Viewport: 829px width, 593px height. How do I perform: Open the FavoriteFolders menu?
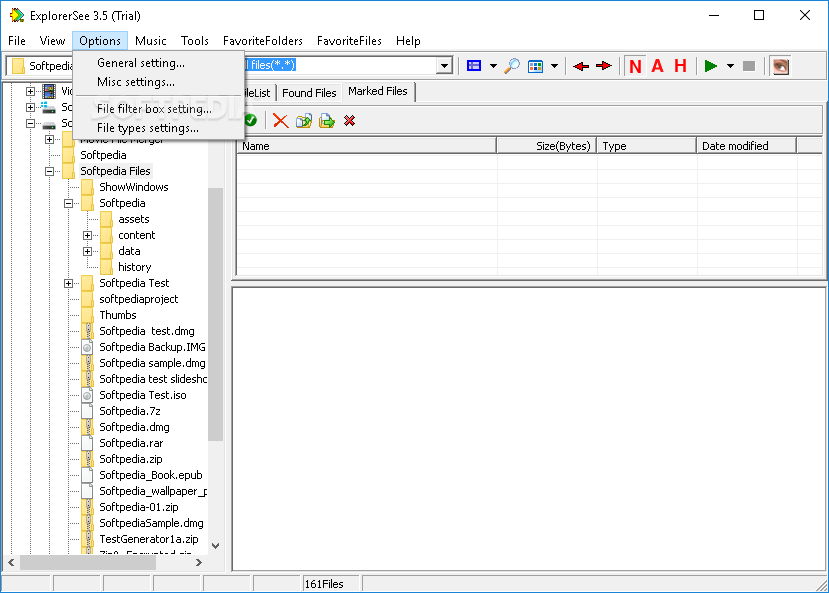click(263, 41)
